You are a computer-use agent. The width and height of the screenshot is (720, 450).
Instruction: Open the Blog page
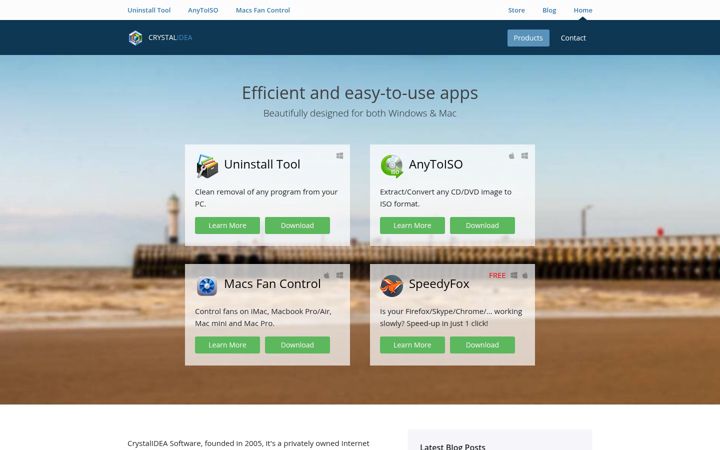(549, 10)
